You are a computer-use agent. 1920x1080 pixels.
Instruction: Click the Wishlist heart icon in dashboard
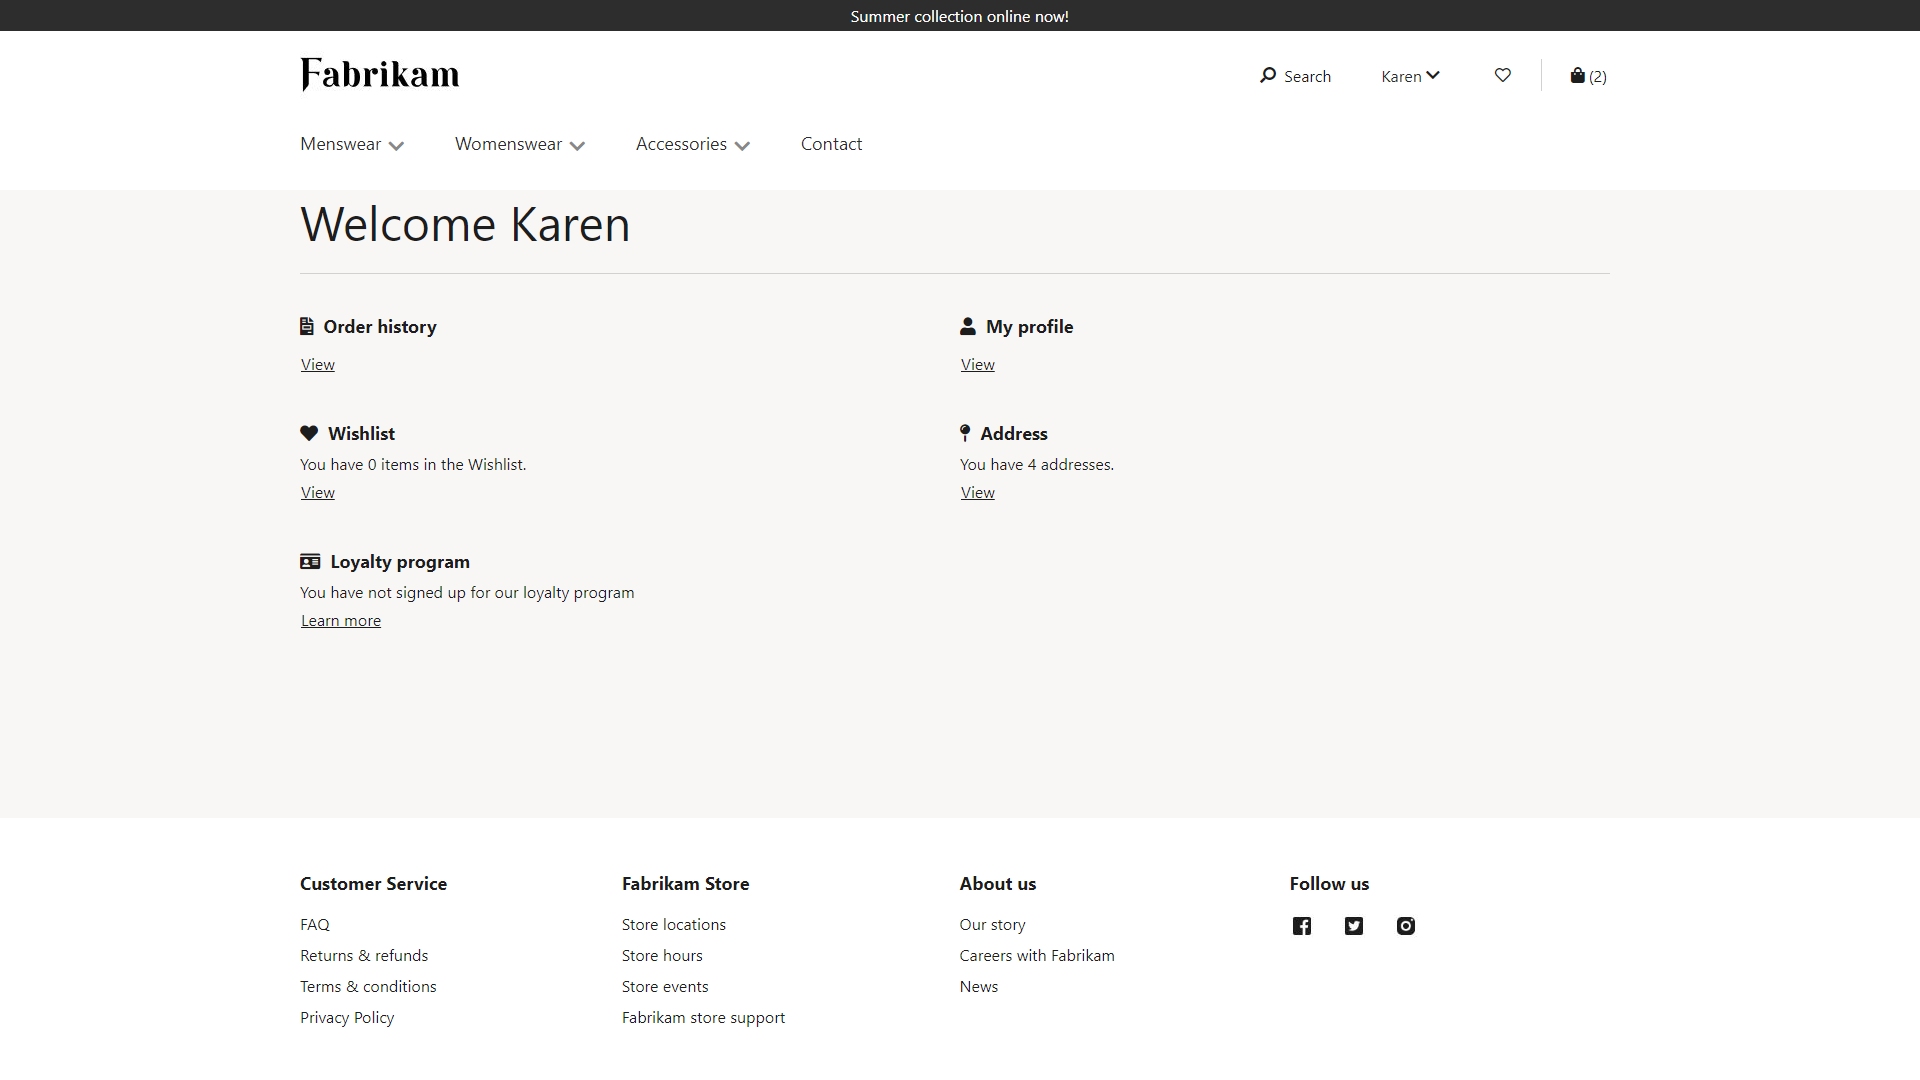click(309, 433)
